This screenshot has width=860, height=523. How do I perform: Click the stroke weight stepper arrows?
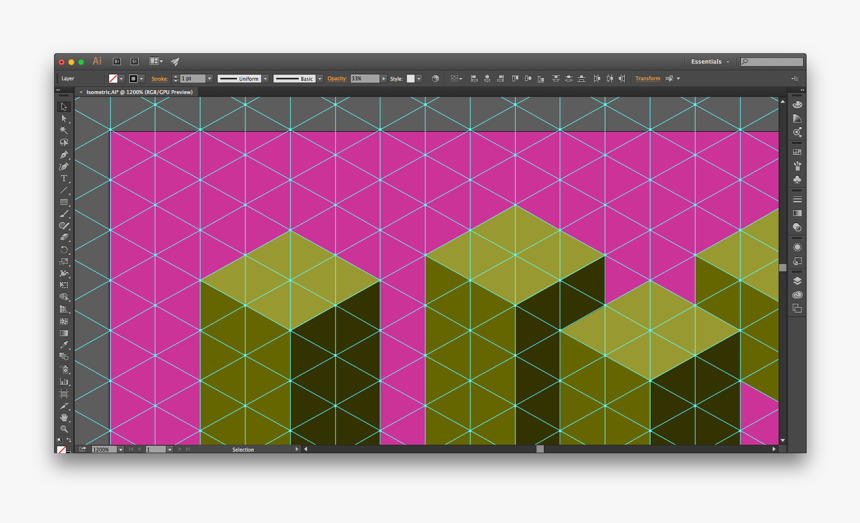176,78
